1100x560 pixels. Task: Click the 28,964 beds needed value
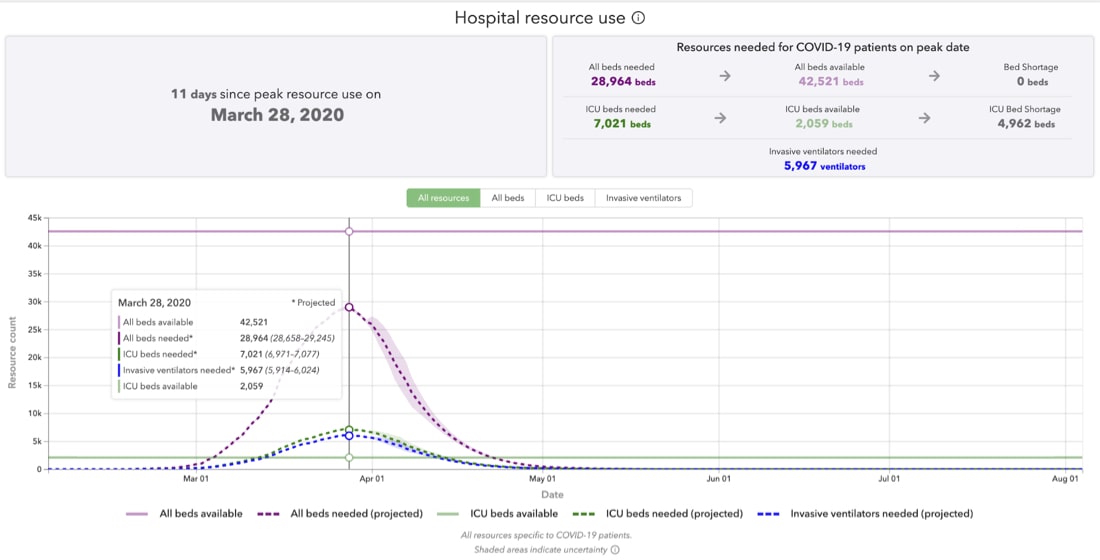tap(622, 82)
